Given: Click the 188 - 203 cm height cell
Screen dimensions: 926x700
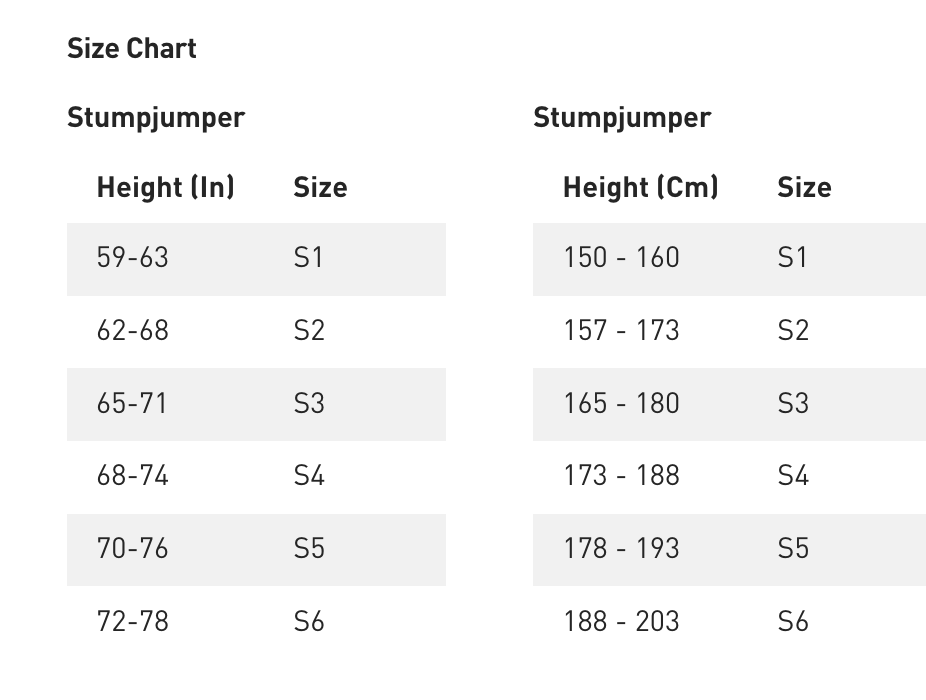Looking at the screenshot, I should tap(621, 622).
